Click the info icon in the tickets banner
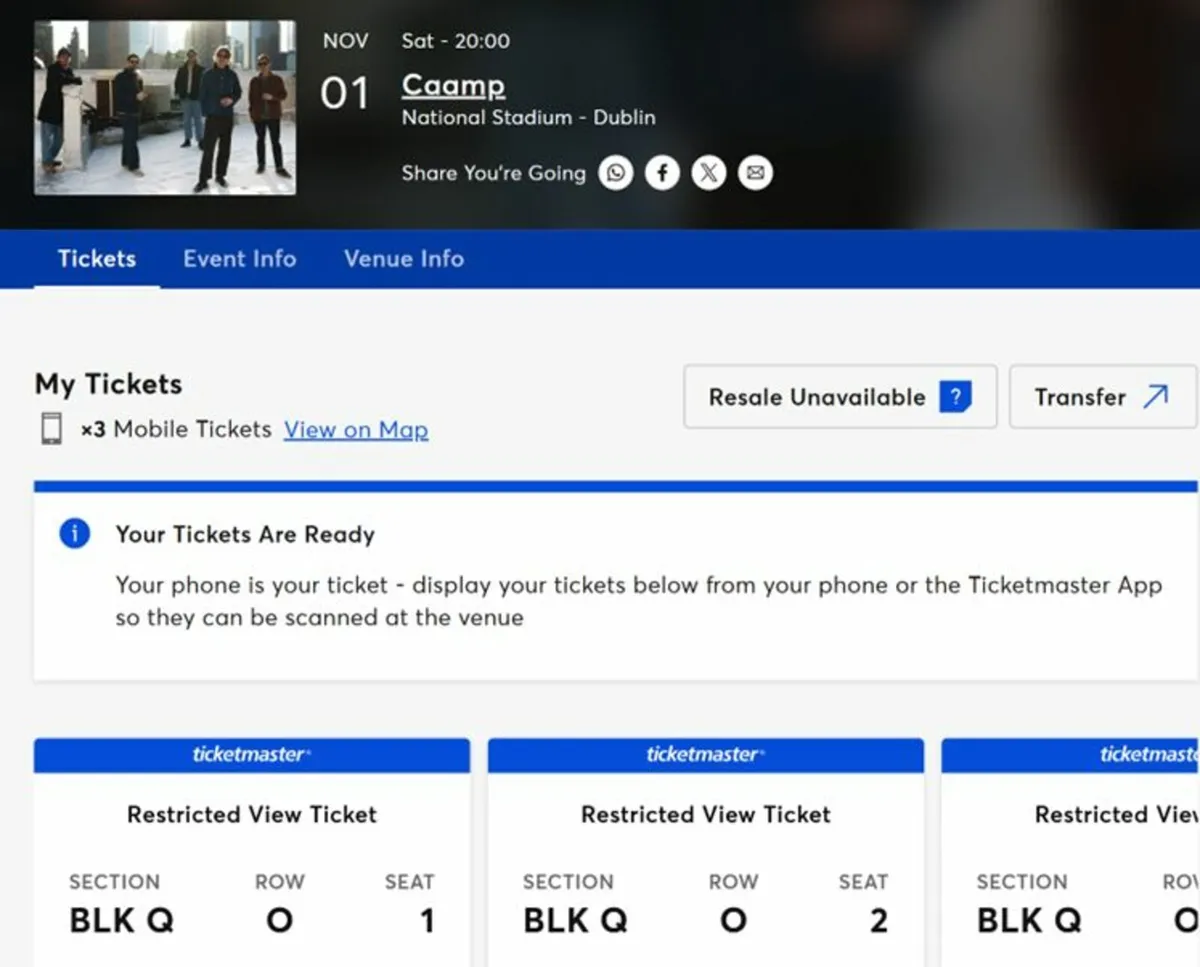Image resolution: width=1200 pixels, height=967 pixels. coord(73,534)
